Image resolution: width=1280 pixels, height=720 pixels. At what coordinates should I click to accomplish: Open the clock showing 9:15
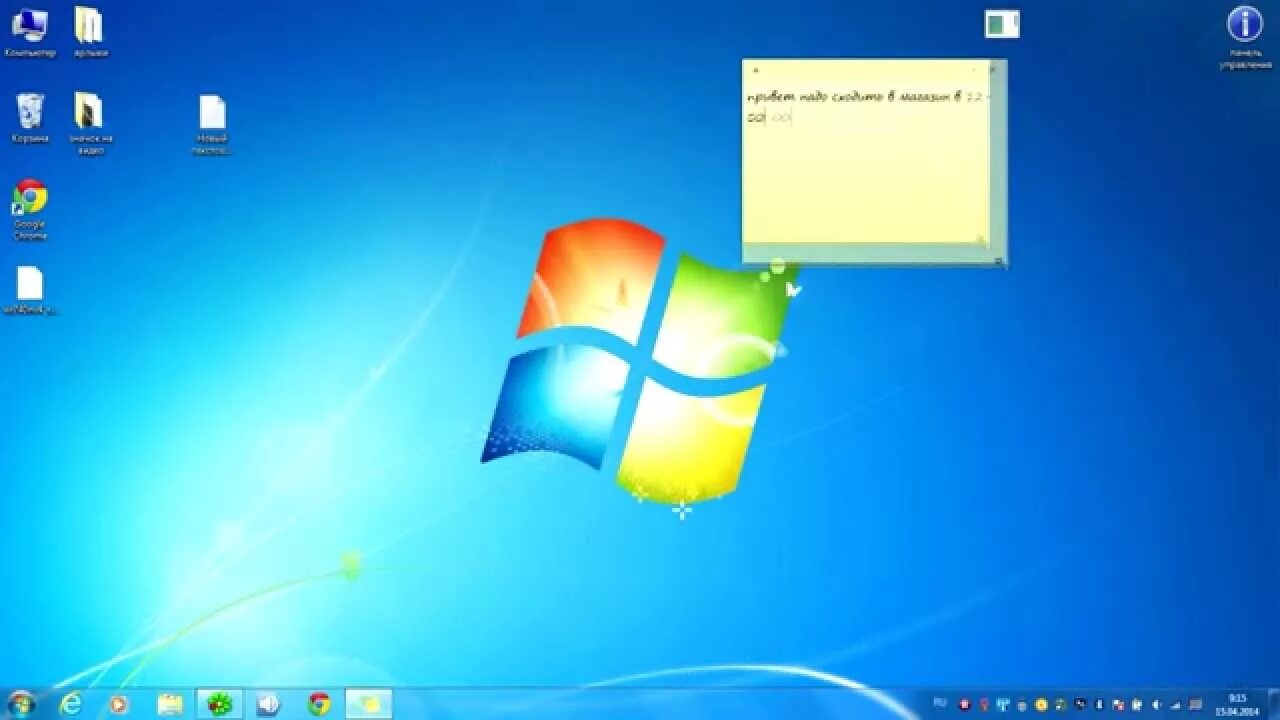pyautogui.click(x=1236, y=704)
